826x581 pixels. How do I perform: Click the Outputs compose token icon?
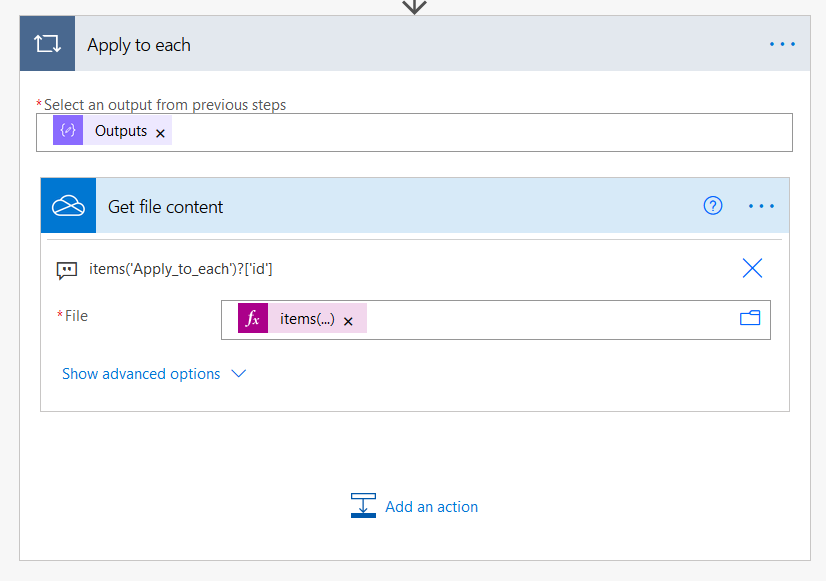tap(68, 130)
